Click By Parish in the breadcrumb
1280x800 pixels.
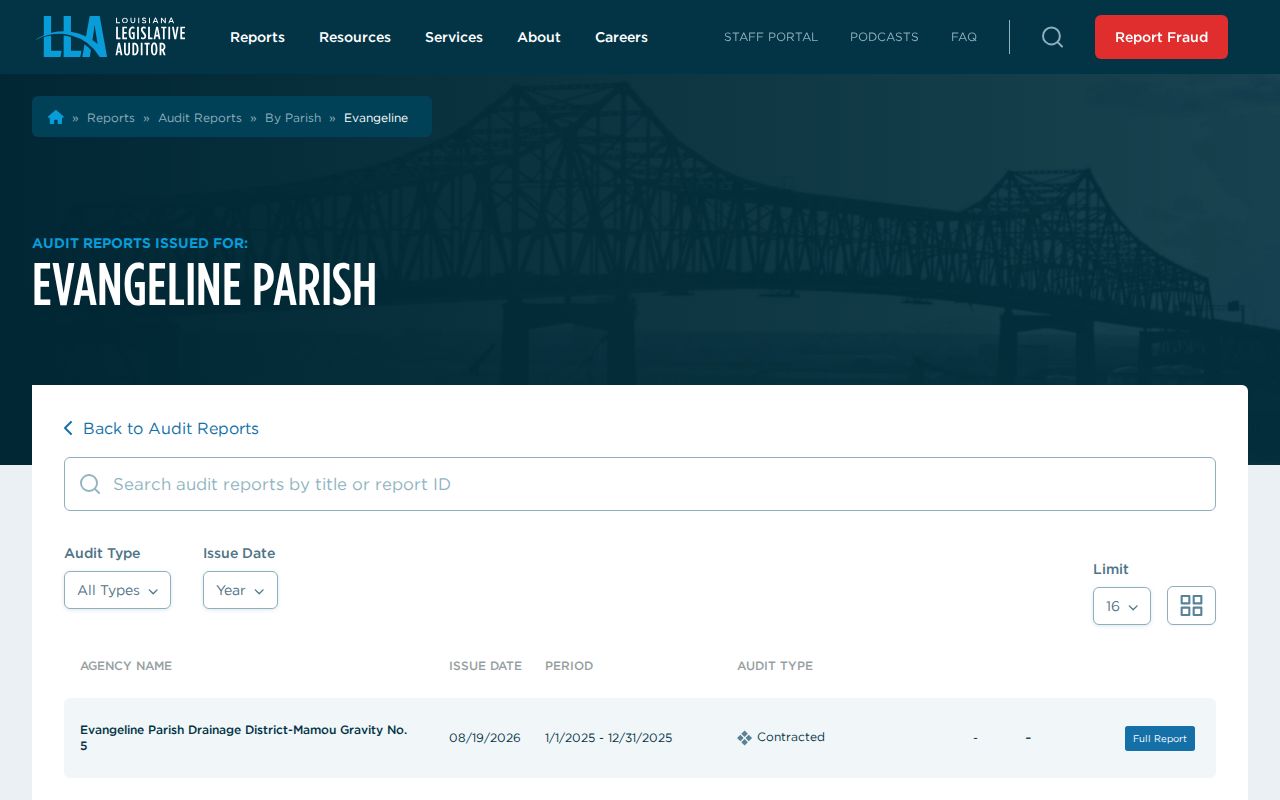click(293, 118)
